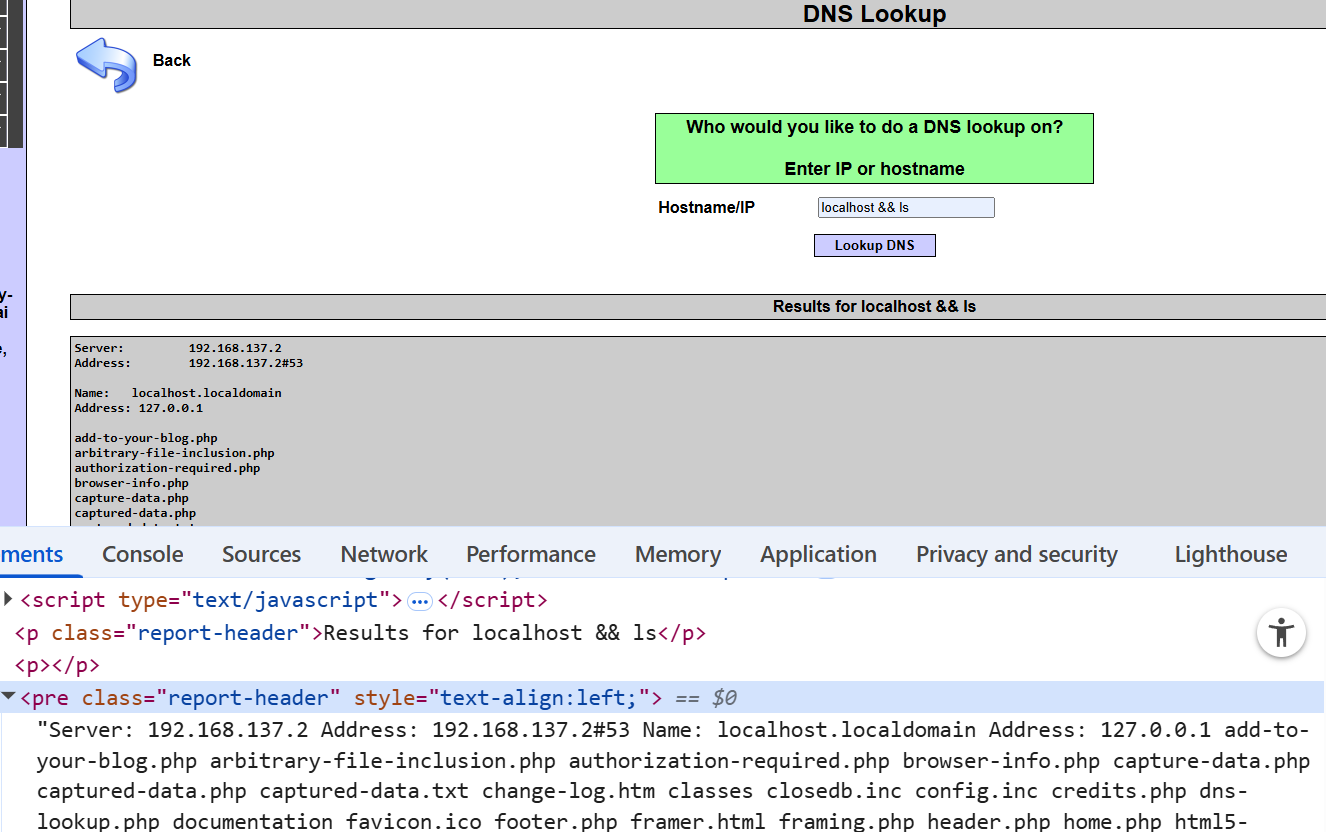Switch to the Console tab

143,554
